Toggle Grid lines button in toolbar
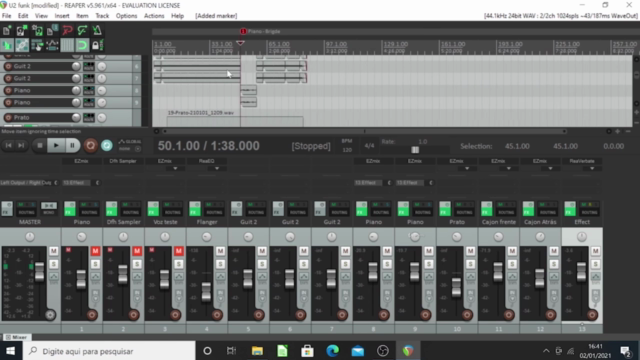The height and width of the screenshot is (360, 640). tap(67, 45)
